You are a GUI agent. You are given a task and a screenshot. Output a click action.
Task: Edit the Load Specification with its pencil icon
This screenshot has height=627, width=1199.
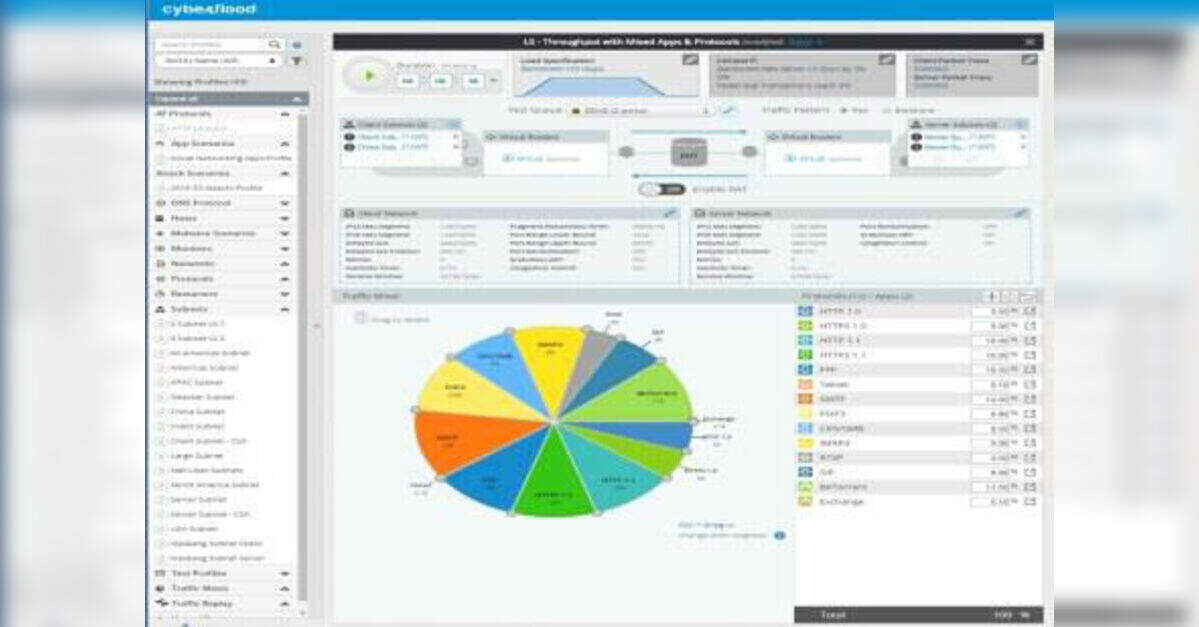[690, 60]
